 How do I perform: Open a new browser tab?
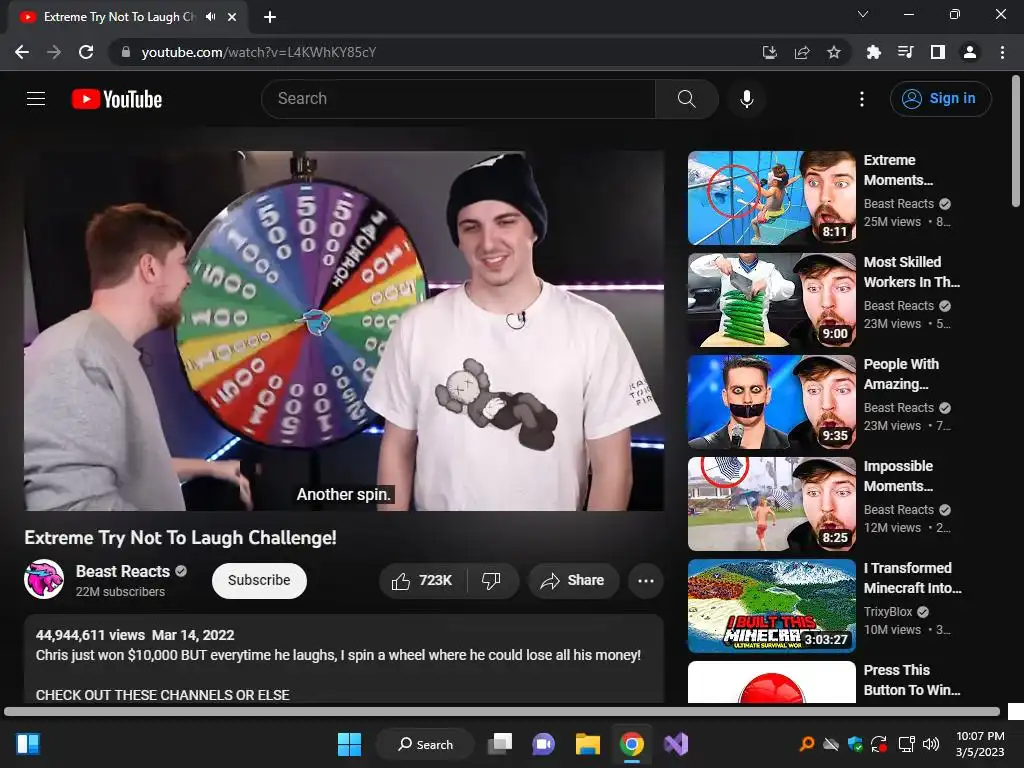point(270,17)
